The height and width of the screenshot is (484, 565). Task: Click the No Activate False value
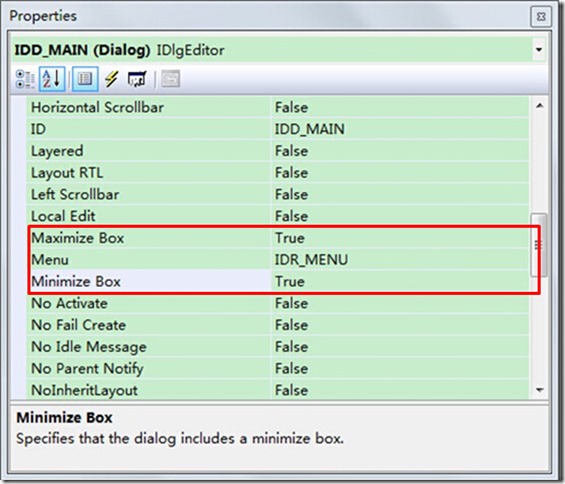tap(400, 303)
